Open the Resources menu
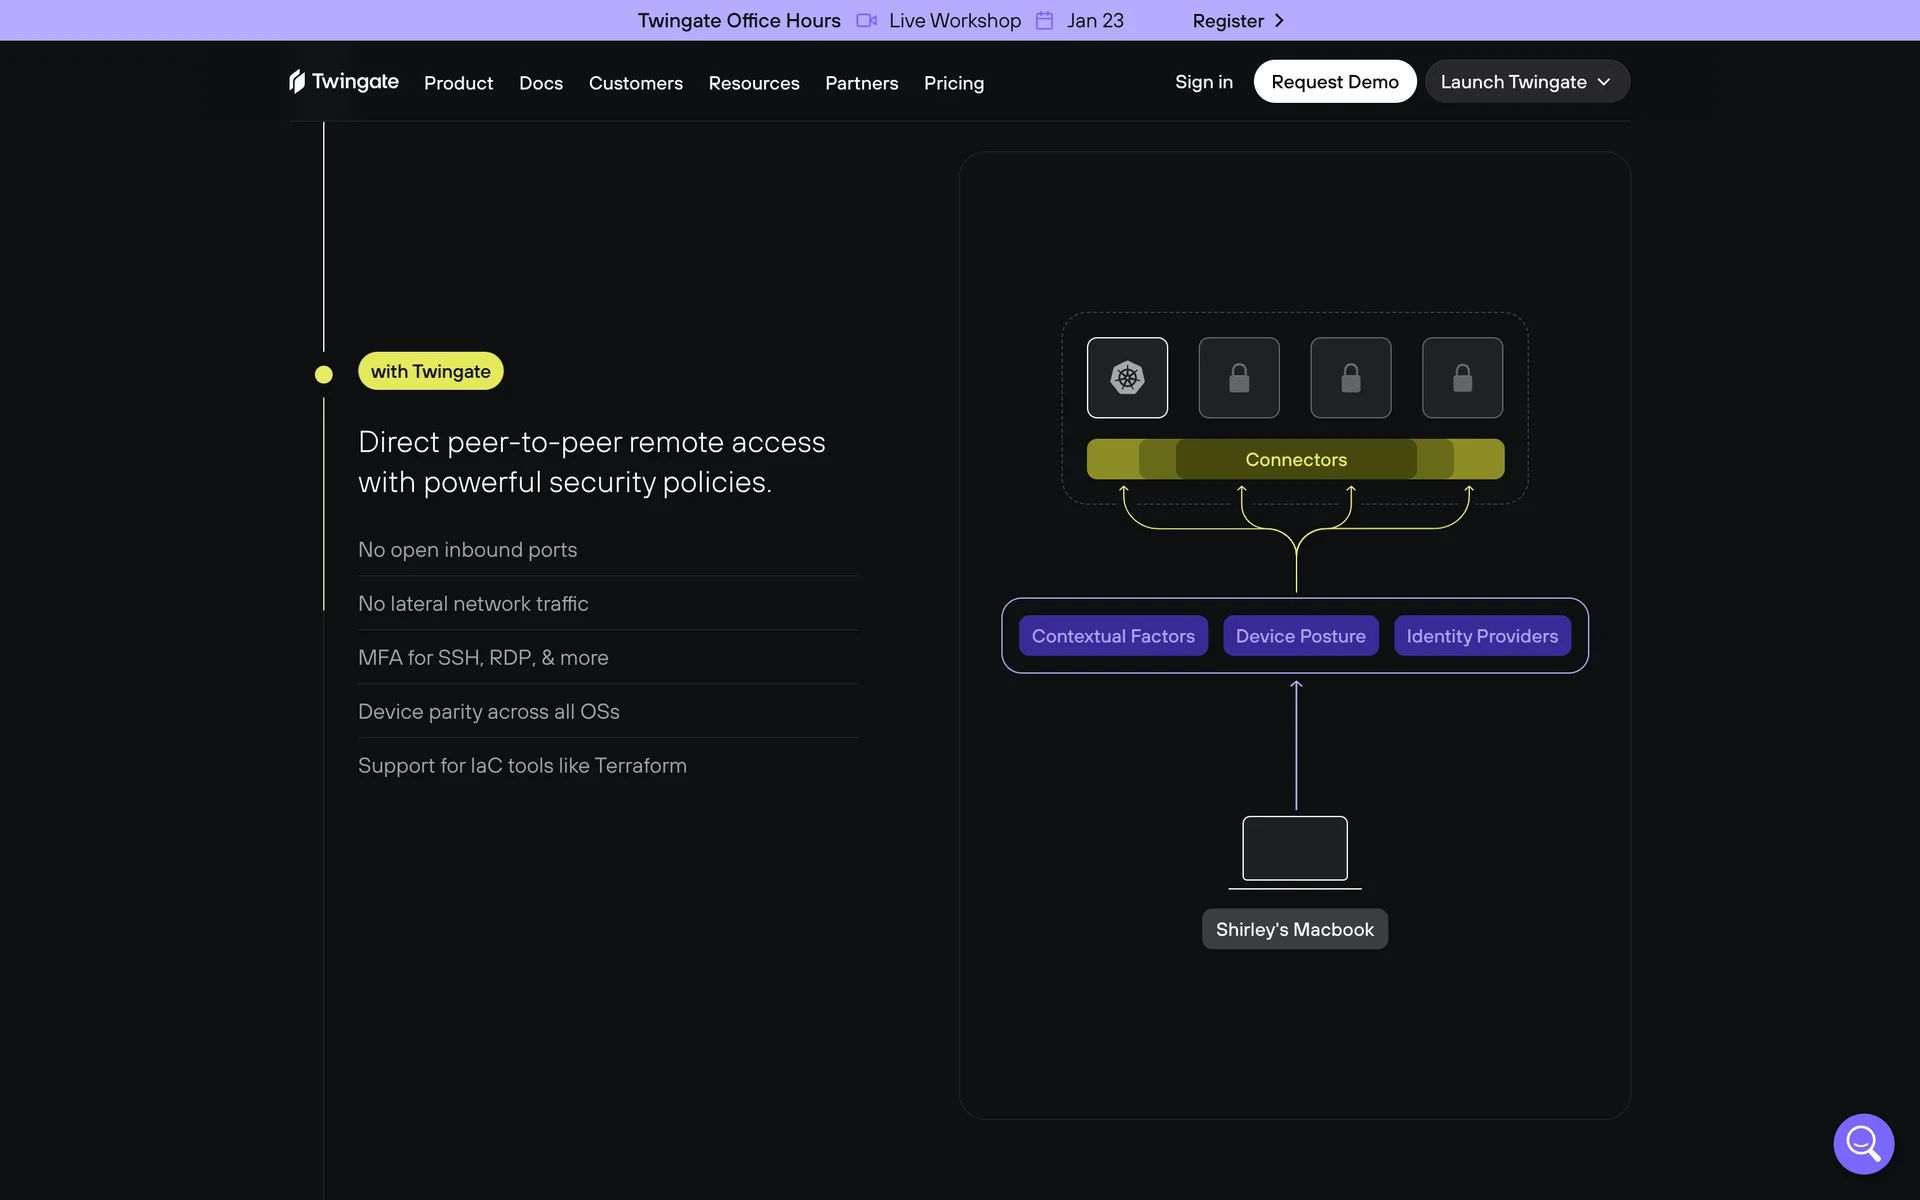The image size is (1920, 1200). (753, 83)
